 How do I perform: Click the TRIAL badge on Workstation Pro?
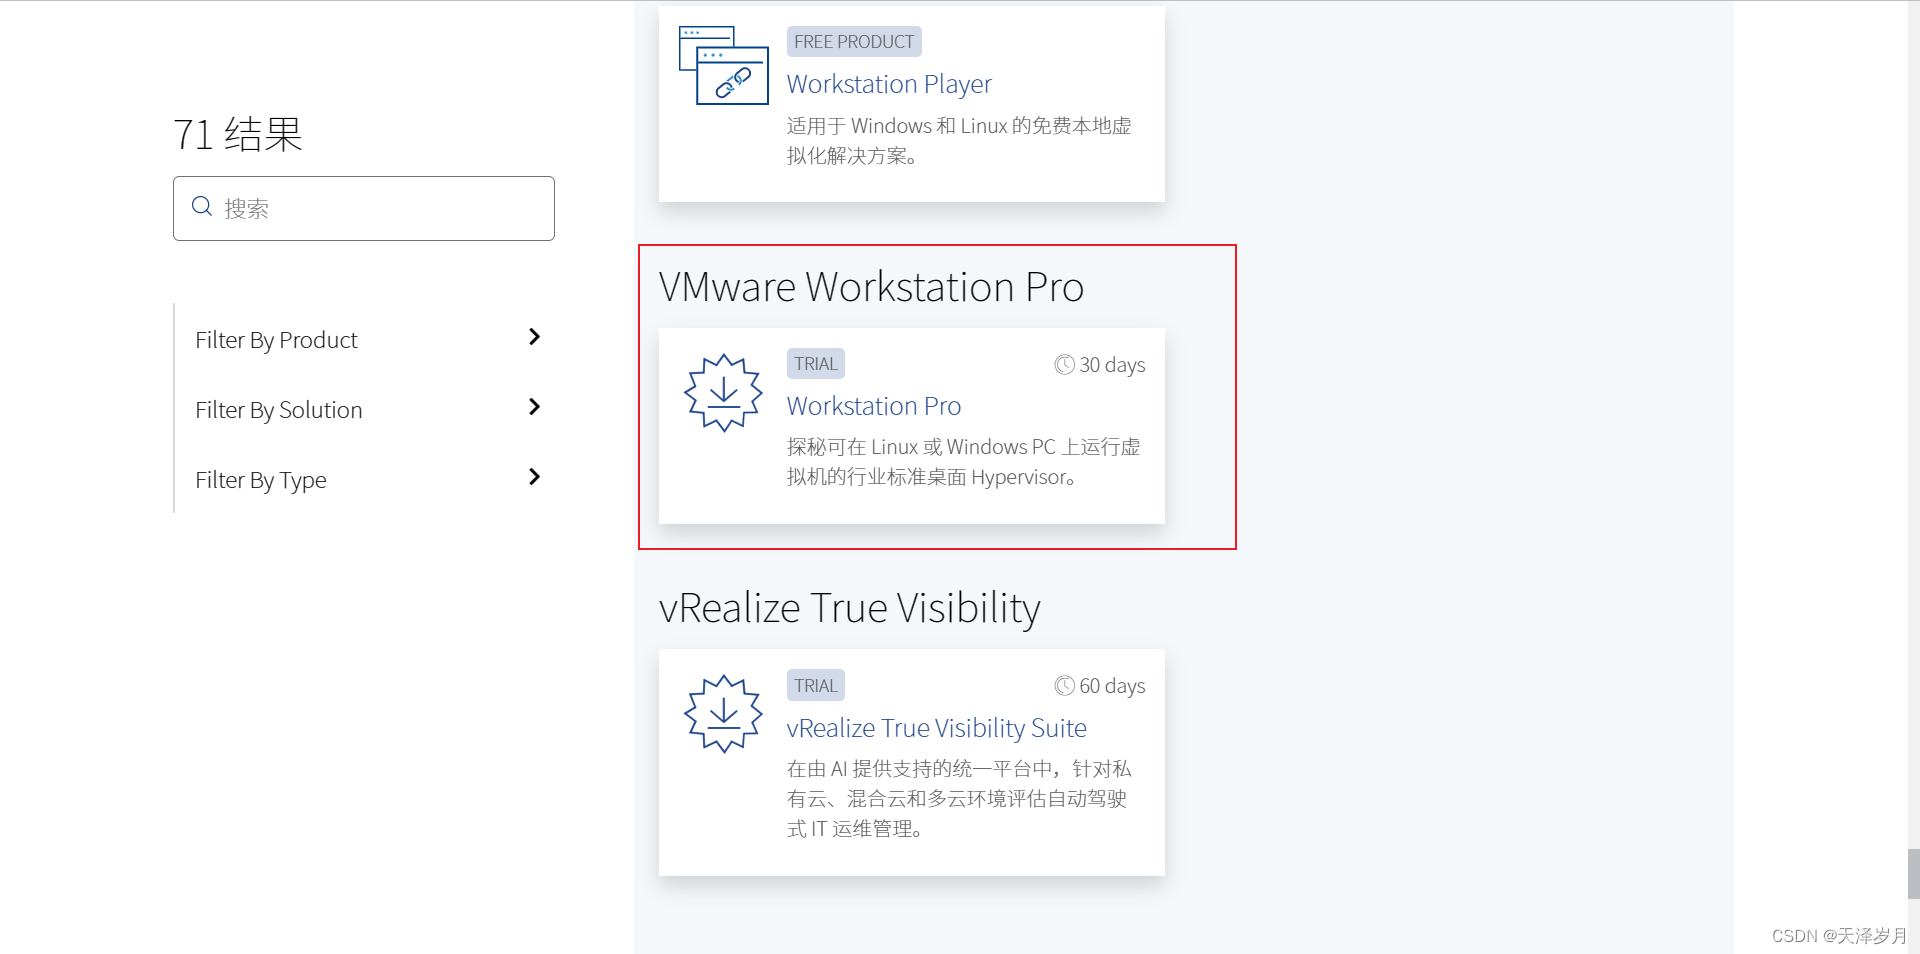(816, 364)
